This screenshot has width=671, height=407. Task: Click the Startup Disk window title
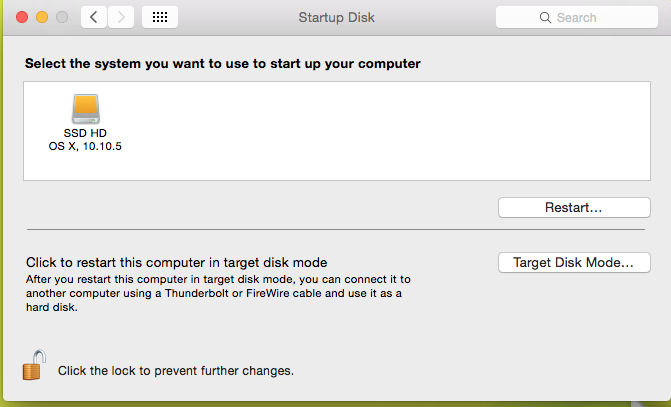(336, 18)
